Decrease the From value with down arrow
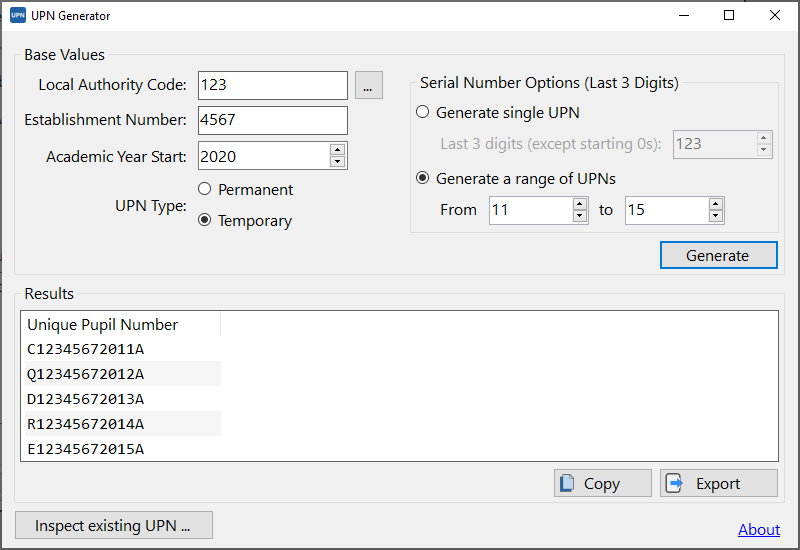The image size is (800, 550). 580,216
